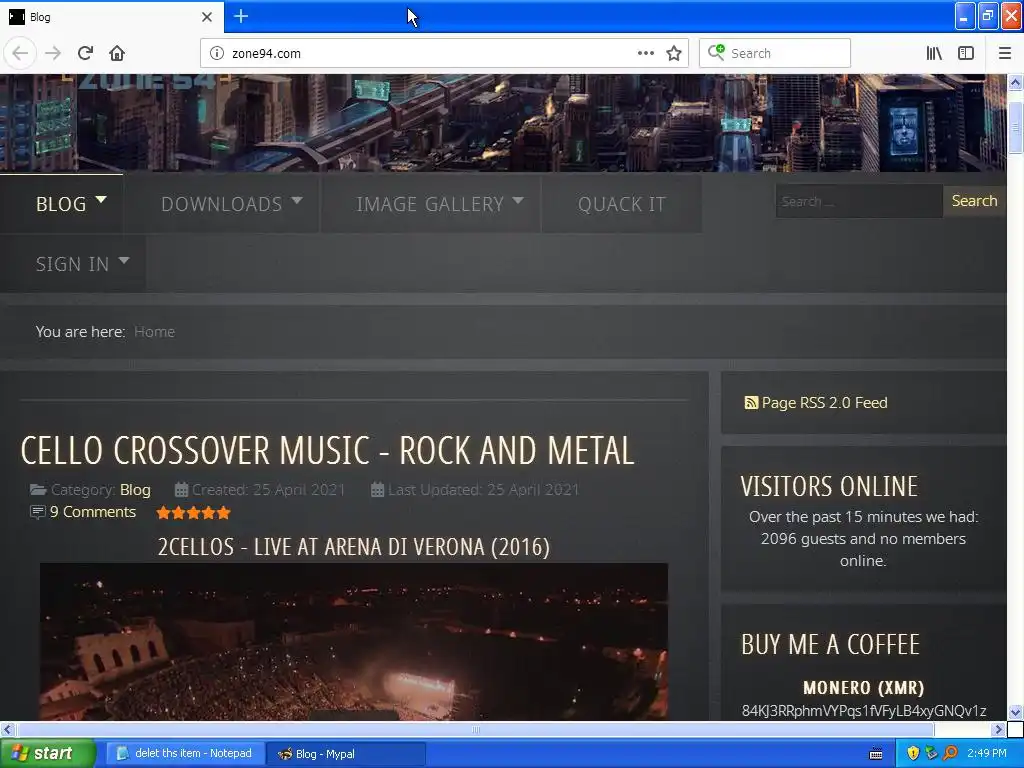Click the browser search engine icon
This screenshot has width=1024, height=768.
click(716, 52)
